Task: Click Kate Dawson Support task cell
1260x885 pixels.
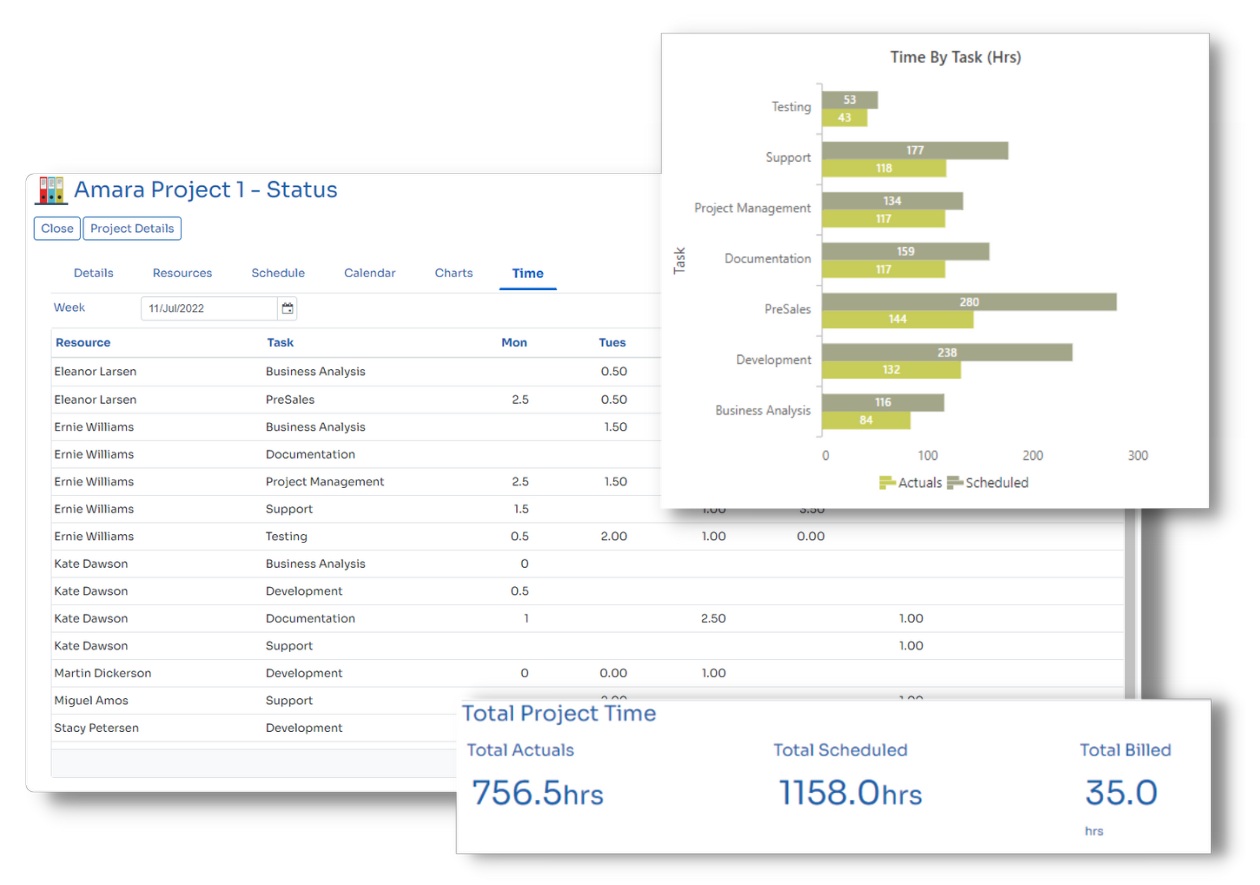Action: point(289,646)
